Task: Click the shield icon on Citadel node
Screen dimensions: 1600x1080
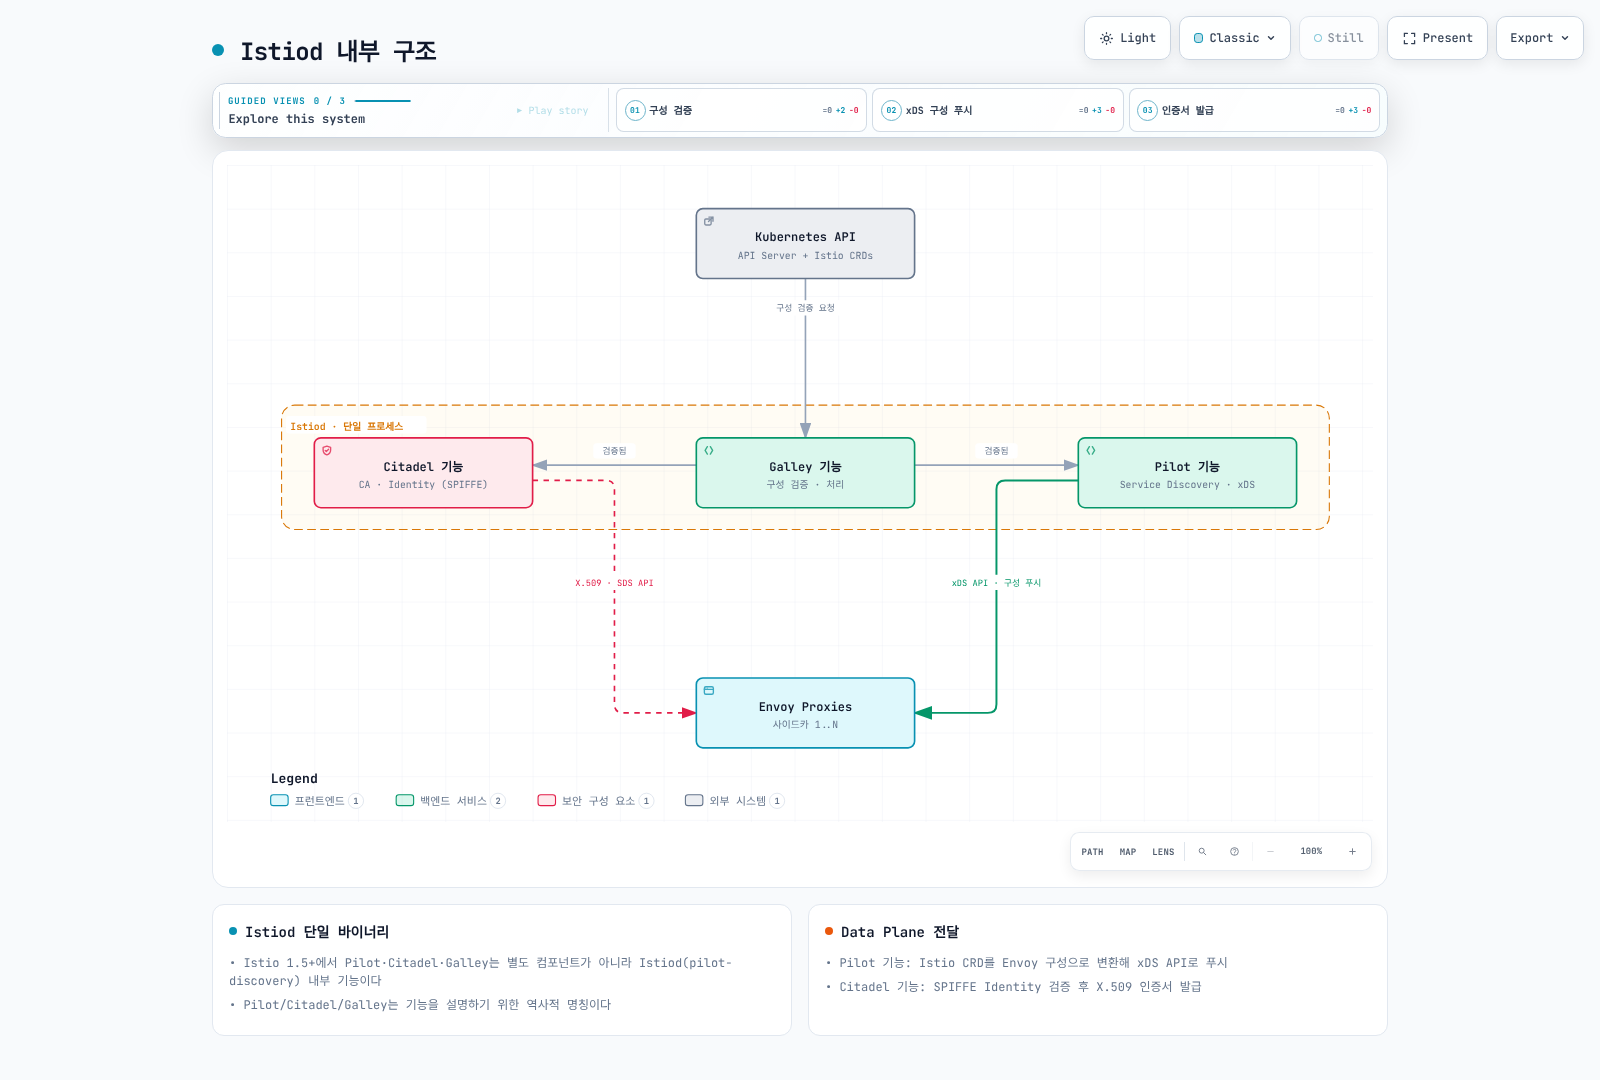Action: (x=327, y=451)
